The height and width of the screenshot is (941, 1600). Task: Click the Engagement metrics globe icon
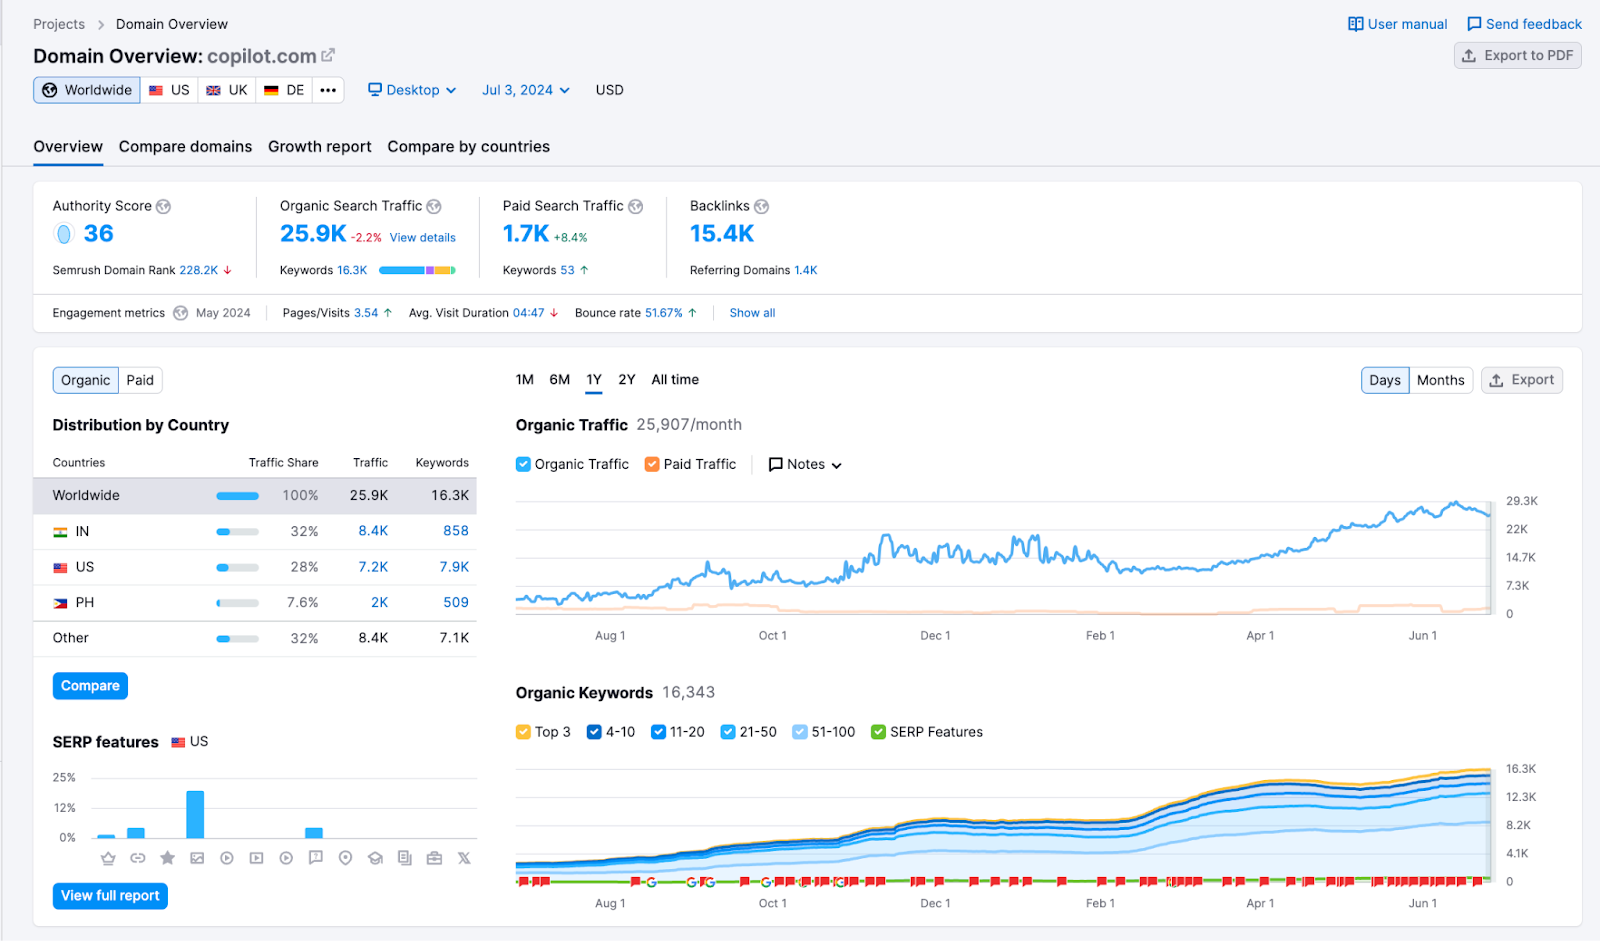tap(181, 313)
